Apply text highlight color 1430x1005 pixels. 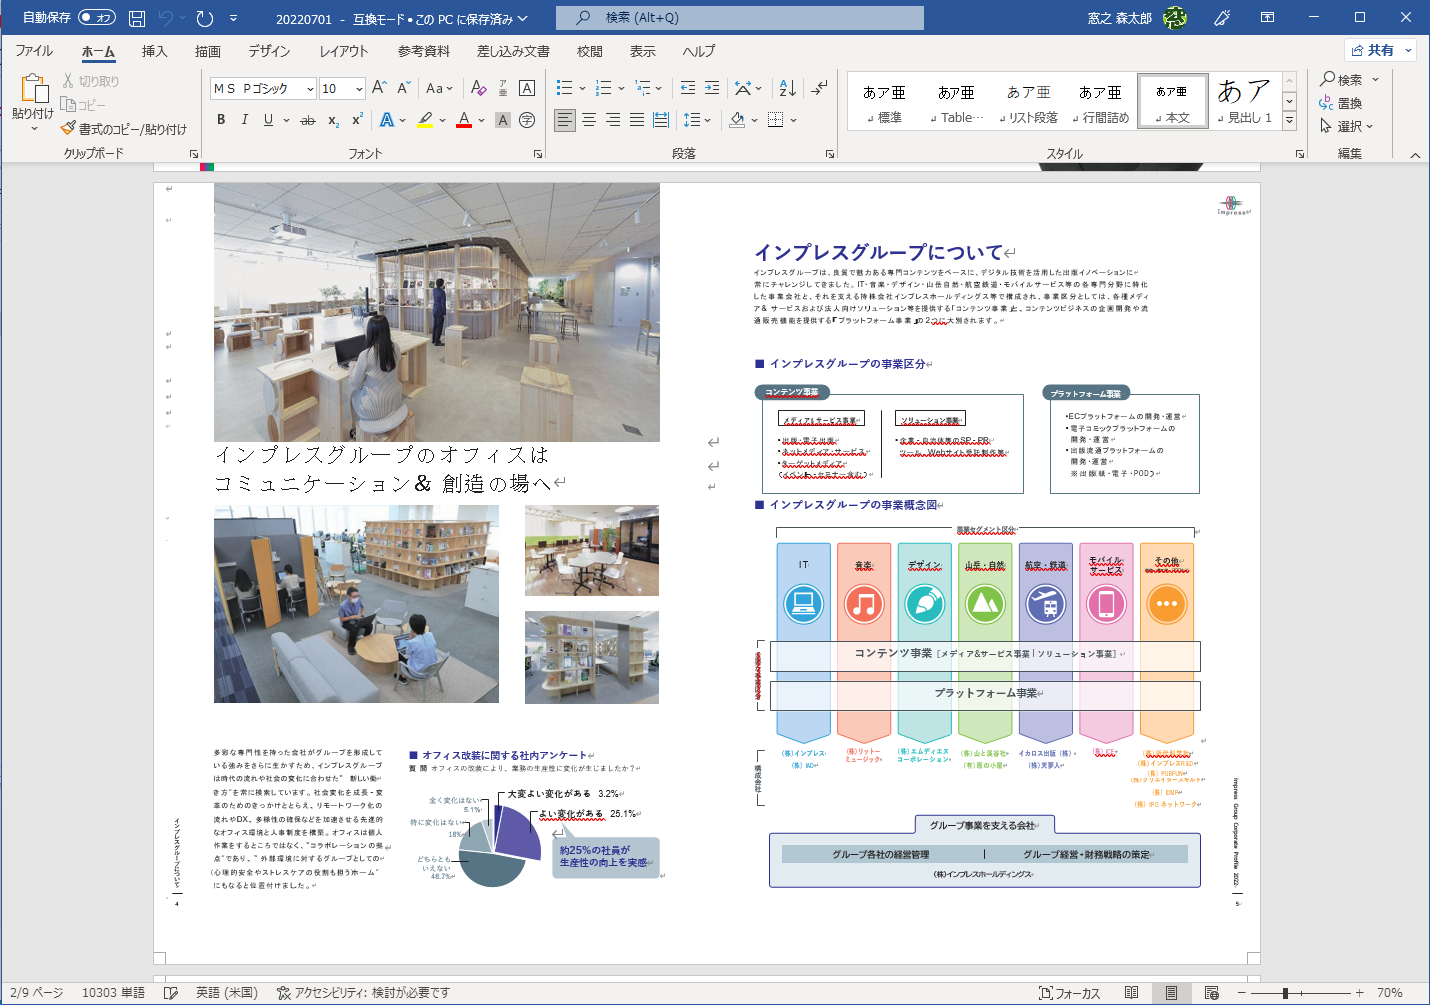tap(422, 120)
